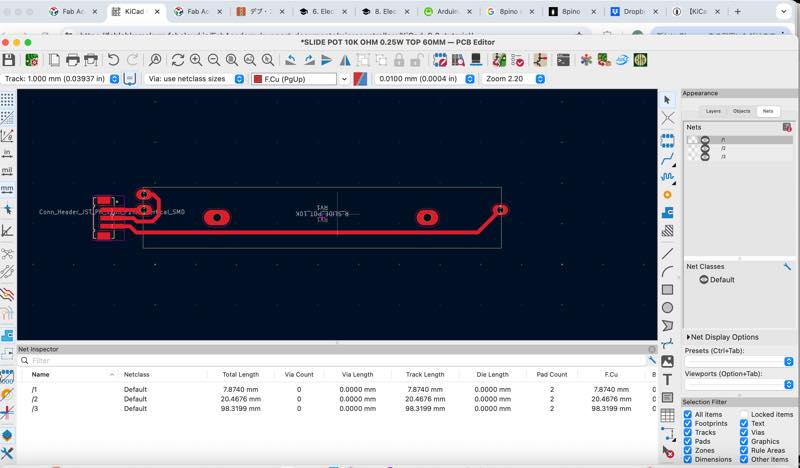This screenshot has height=468, width=800.
Task: Uncheck Graphics selection filter
Action: click(744, 441)
